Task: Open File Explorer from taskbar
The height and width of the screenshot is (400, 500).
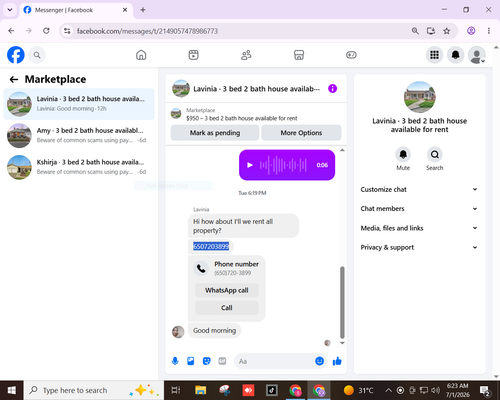Action: point(201,390)
